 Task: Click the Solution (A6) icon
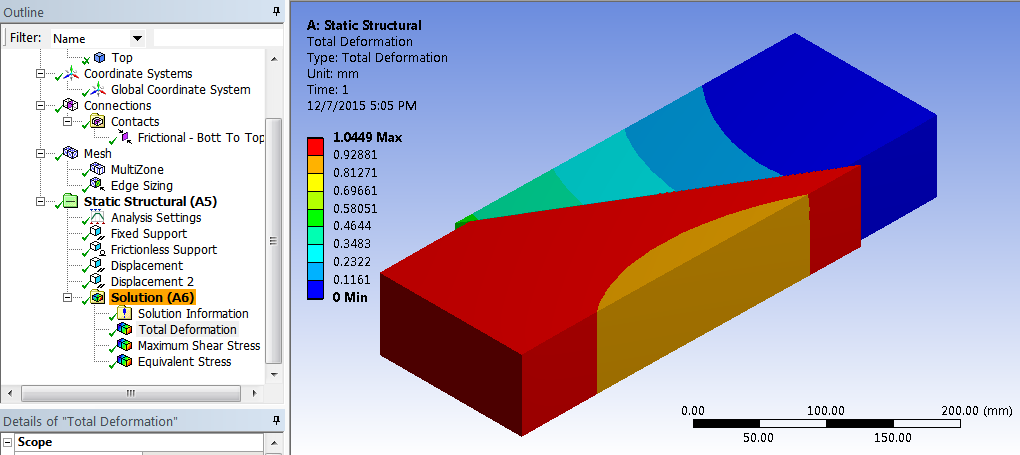tap(98, 297)
